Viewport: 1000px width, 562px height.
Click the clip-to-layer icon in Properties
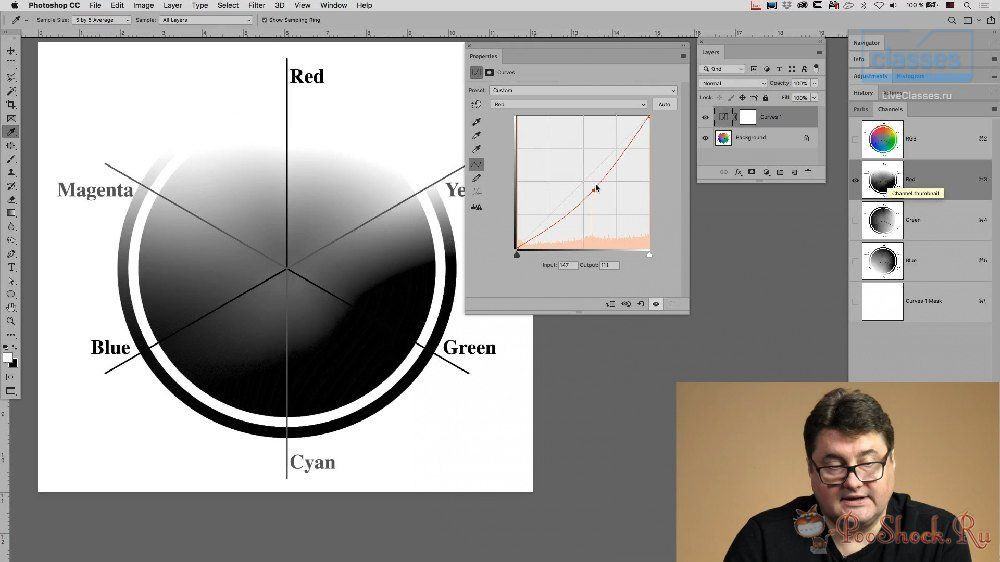pos(610,303)
